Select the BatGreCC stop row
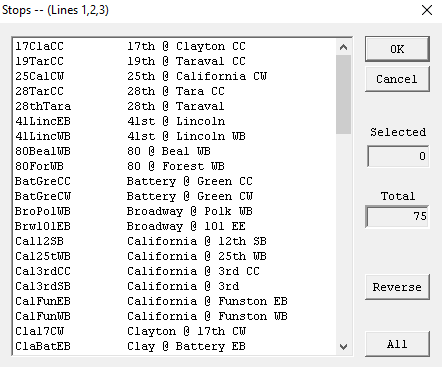The width and height of the screenshot is (442, 367). [174, 181]
